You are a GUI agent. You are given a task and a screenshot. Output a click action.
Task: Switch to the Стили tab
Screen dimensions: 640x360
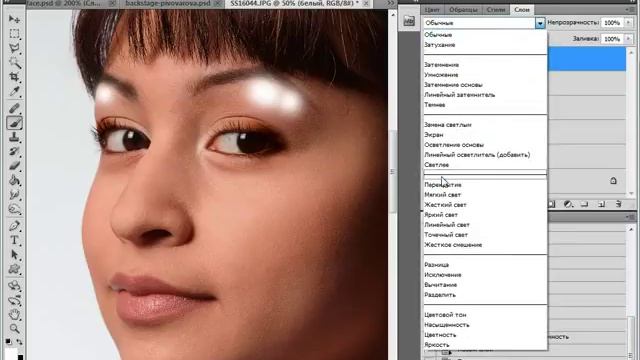496,9
